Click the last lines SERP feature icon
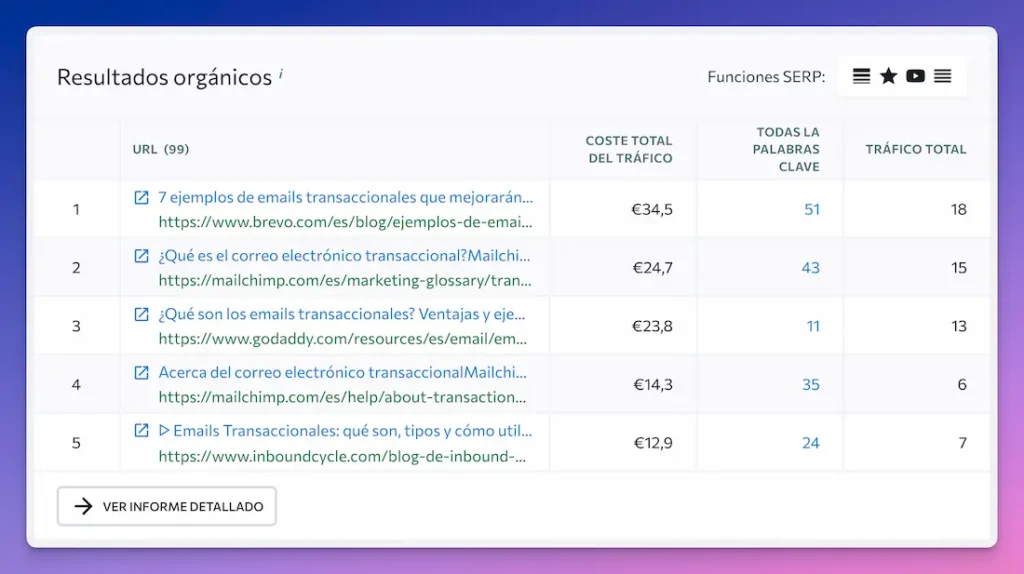This screenshot has width=1024, height=574. [942, 76]
